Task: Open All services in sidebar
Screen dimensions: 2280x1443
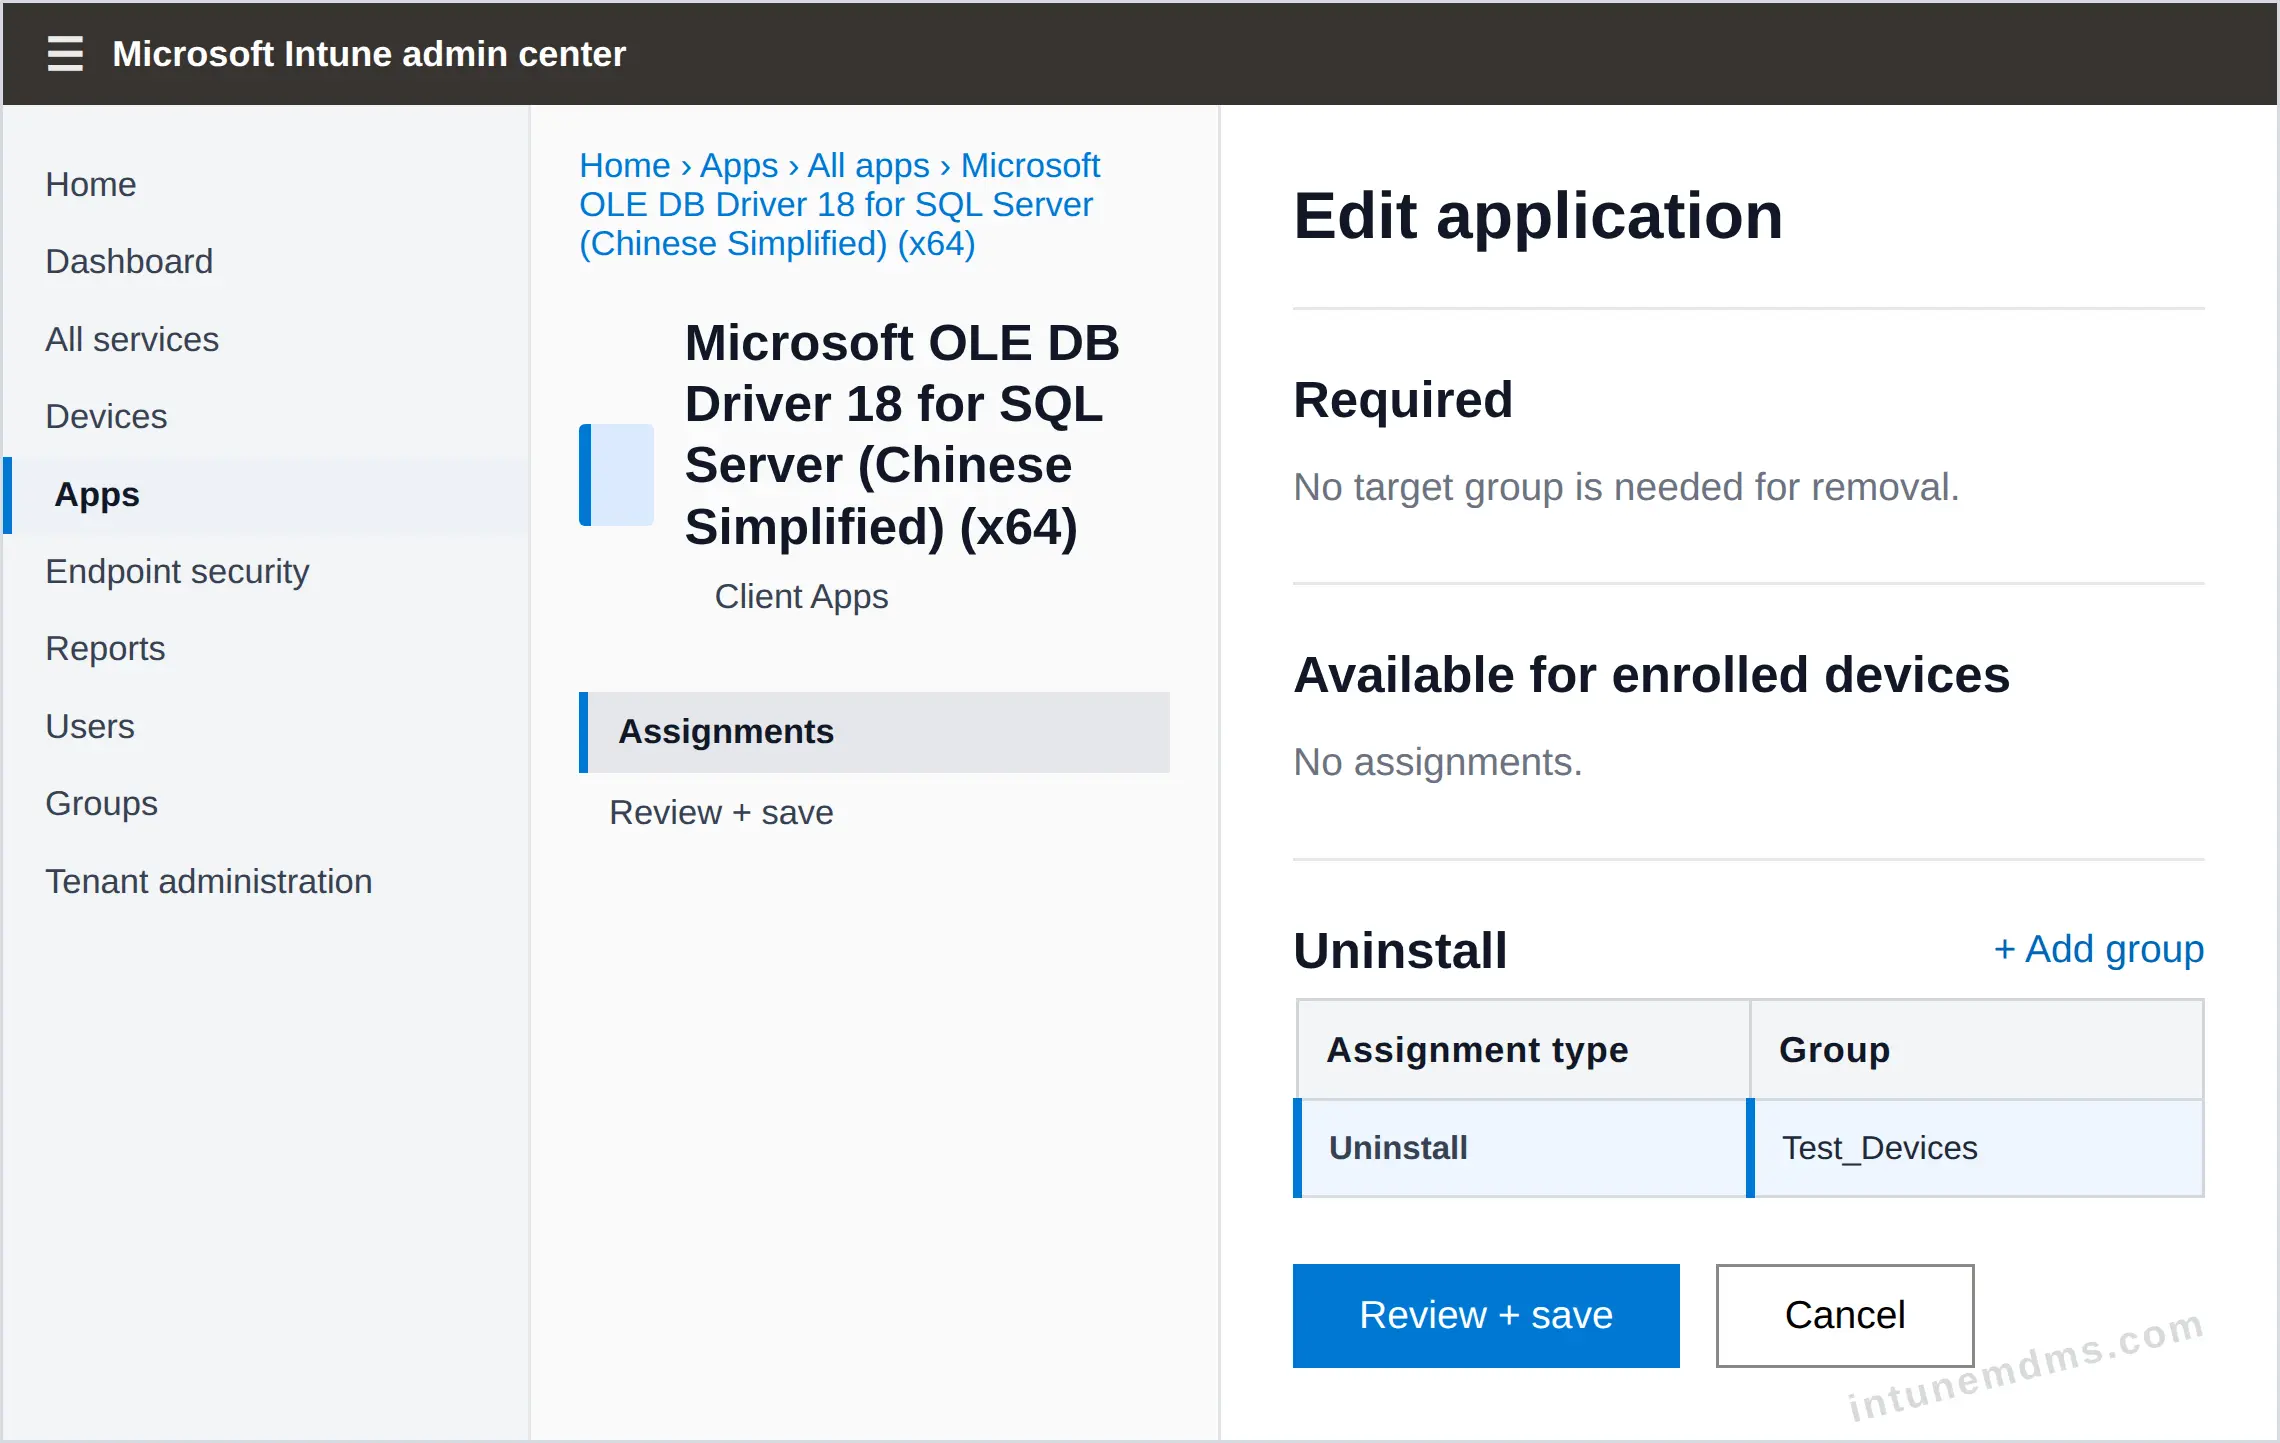Action: tap(132, 339)
